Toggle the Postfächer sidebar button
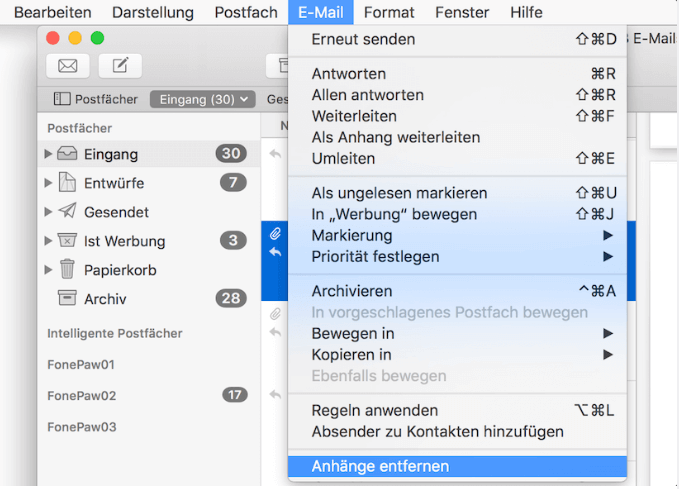Image resolution: width=679 pixels, height=489 pixels. (x=96, y=99)
